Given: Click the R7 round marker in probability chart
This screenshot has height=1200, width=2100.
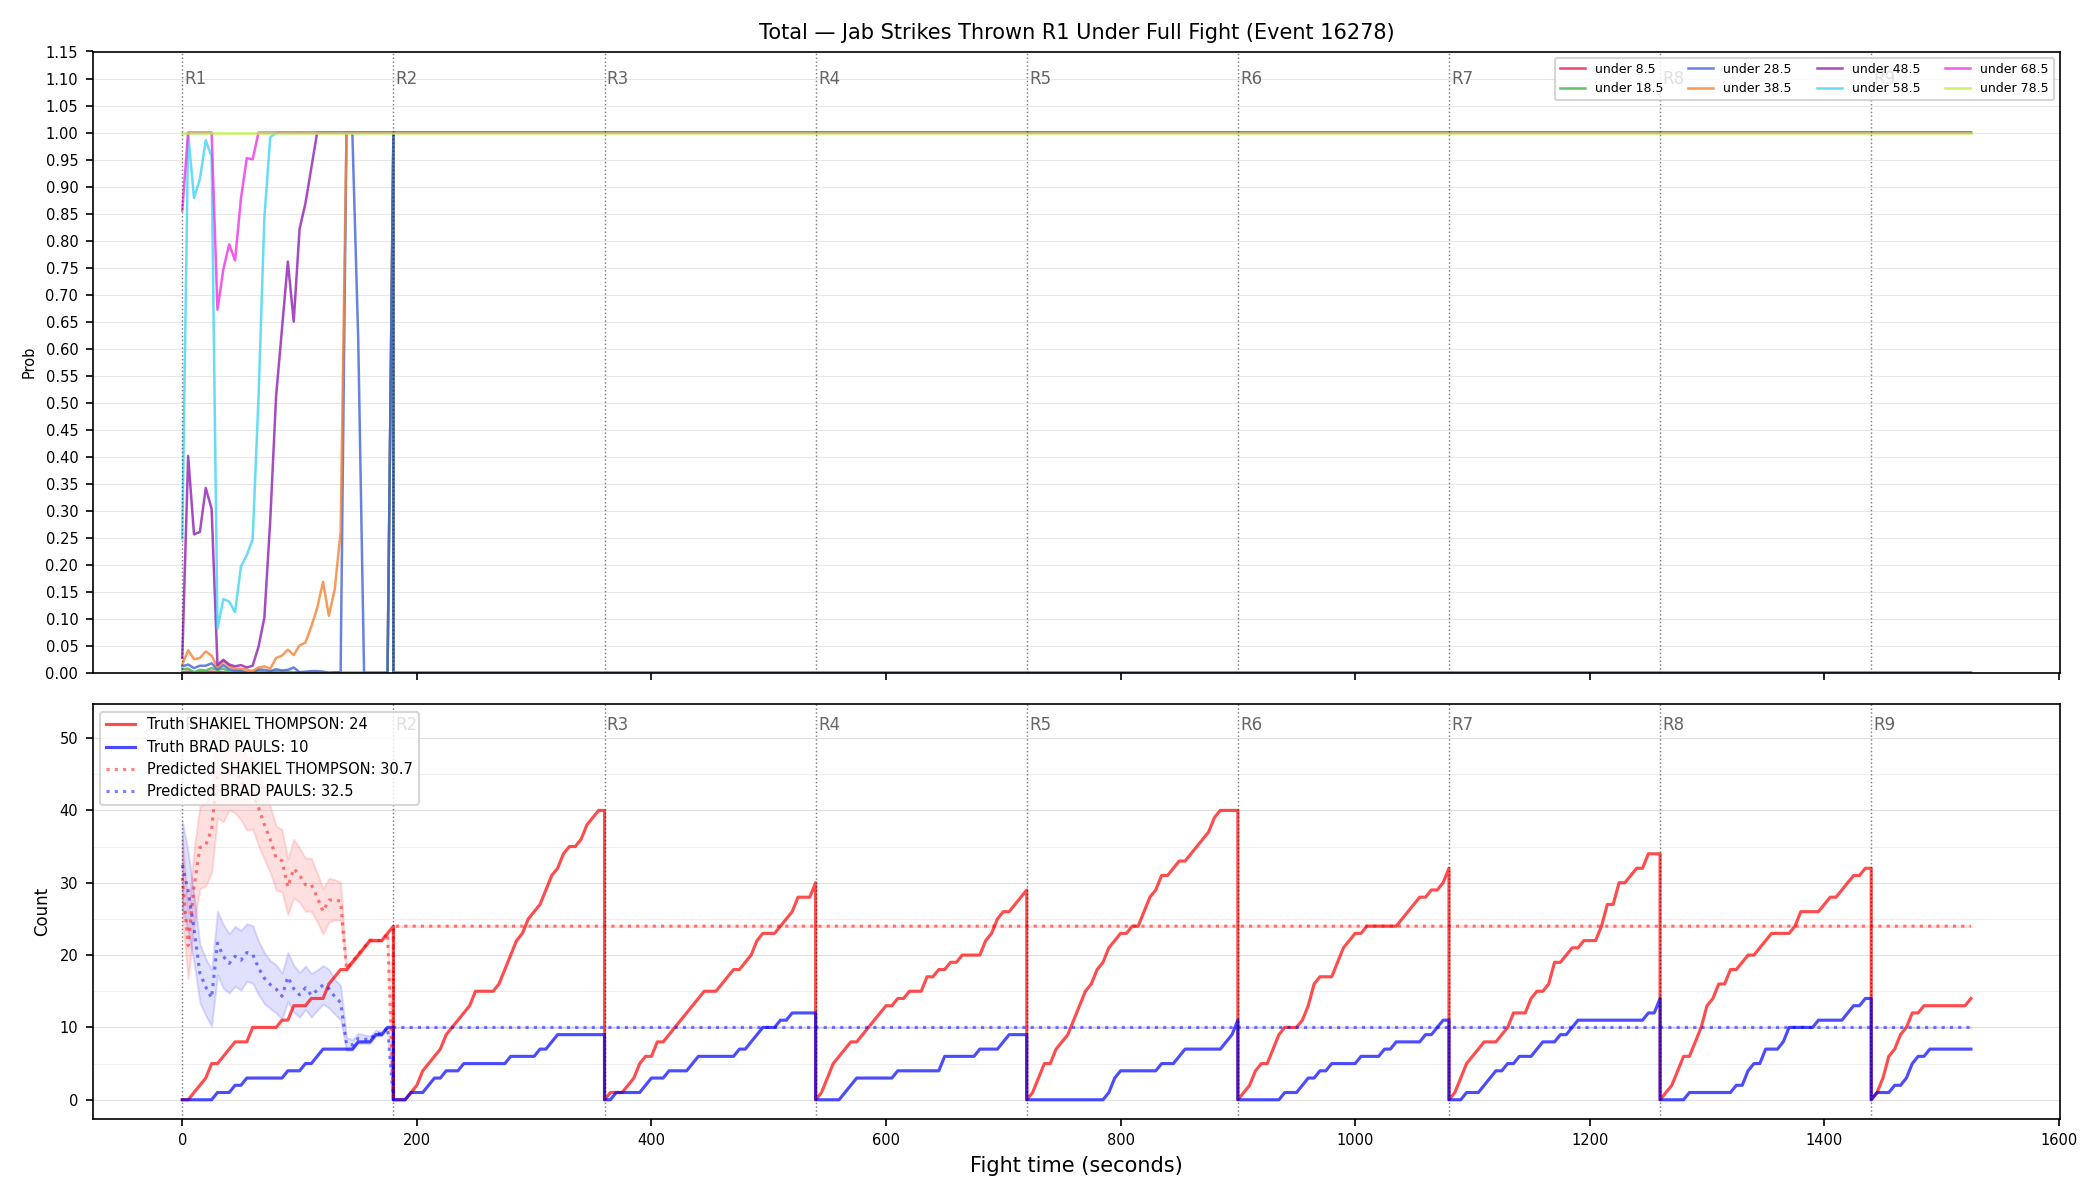Looking at the screenshot, I should tap(1462, 78).
